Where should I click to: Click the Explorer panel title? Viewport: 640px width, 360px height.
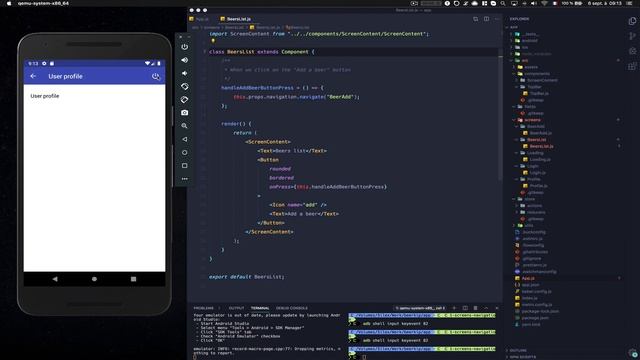point(519,19)
